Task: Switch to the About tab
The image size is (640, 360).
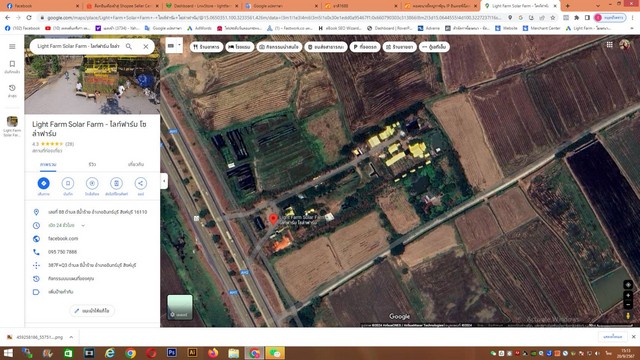Action: [x=136, y=164]
